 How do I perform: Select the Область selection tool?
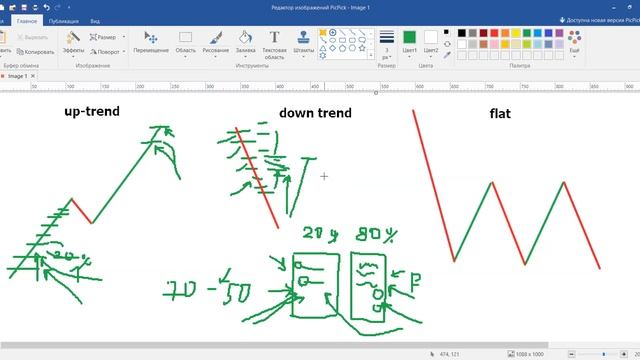185,42
